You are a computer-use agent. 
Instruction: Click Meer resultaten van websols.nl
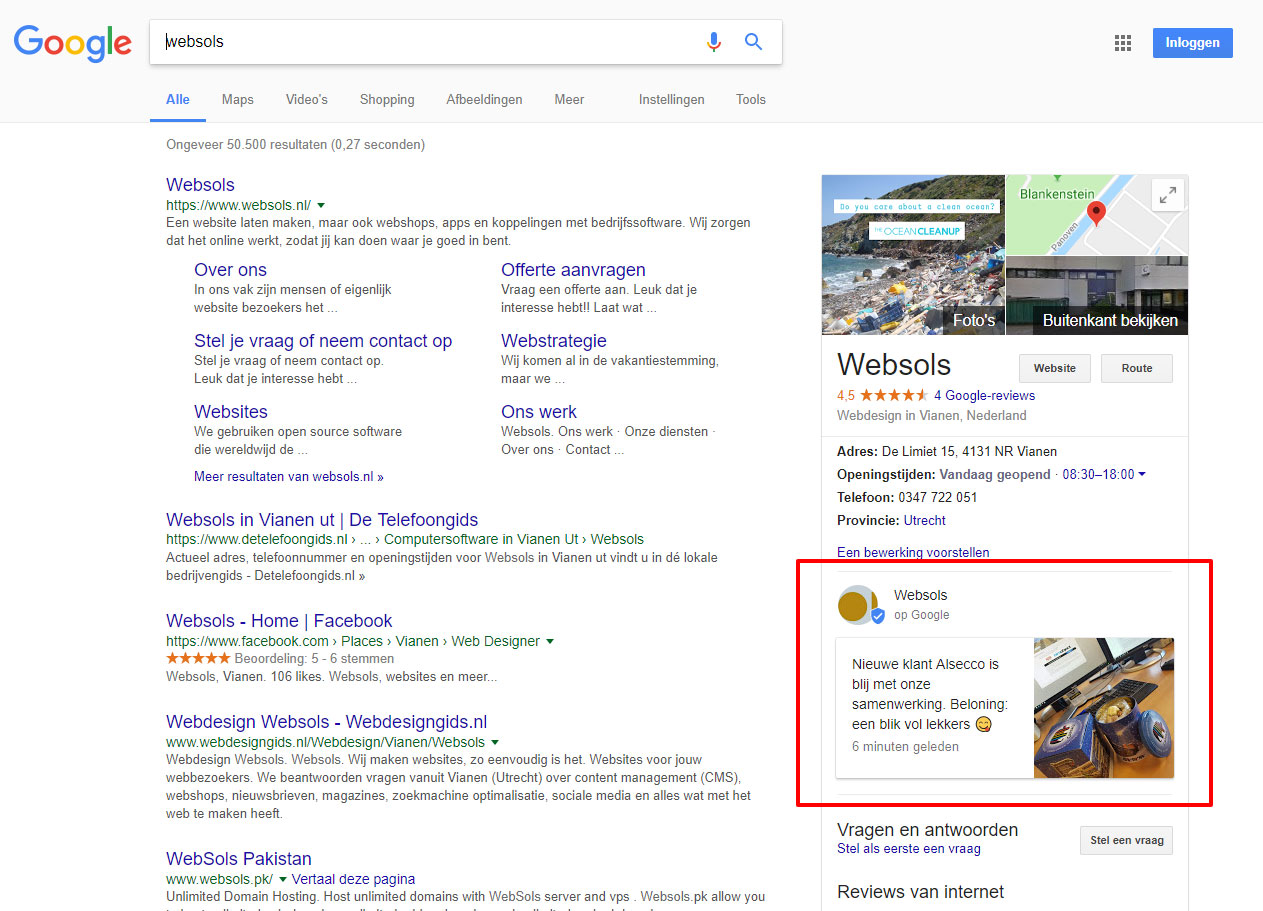289,477
